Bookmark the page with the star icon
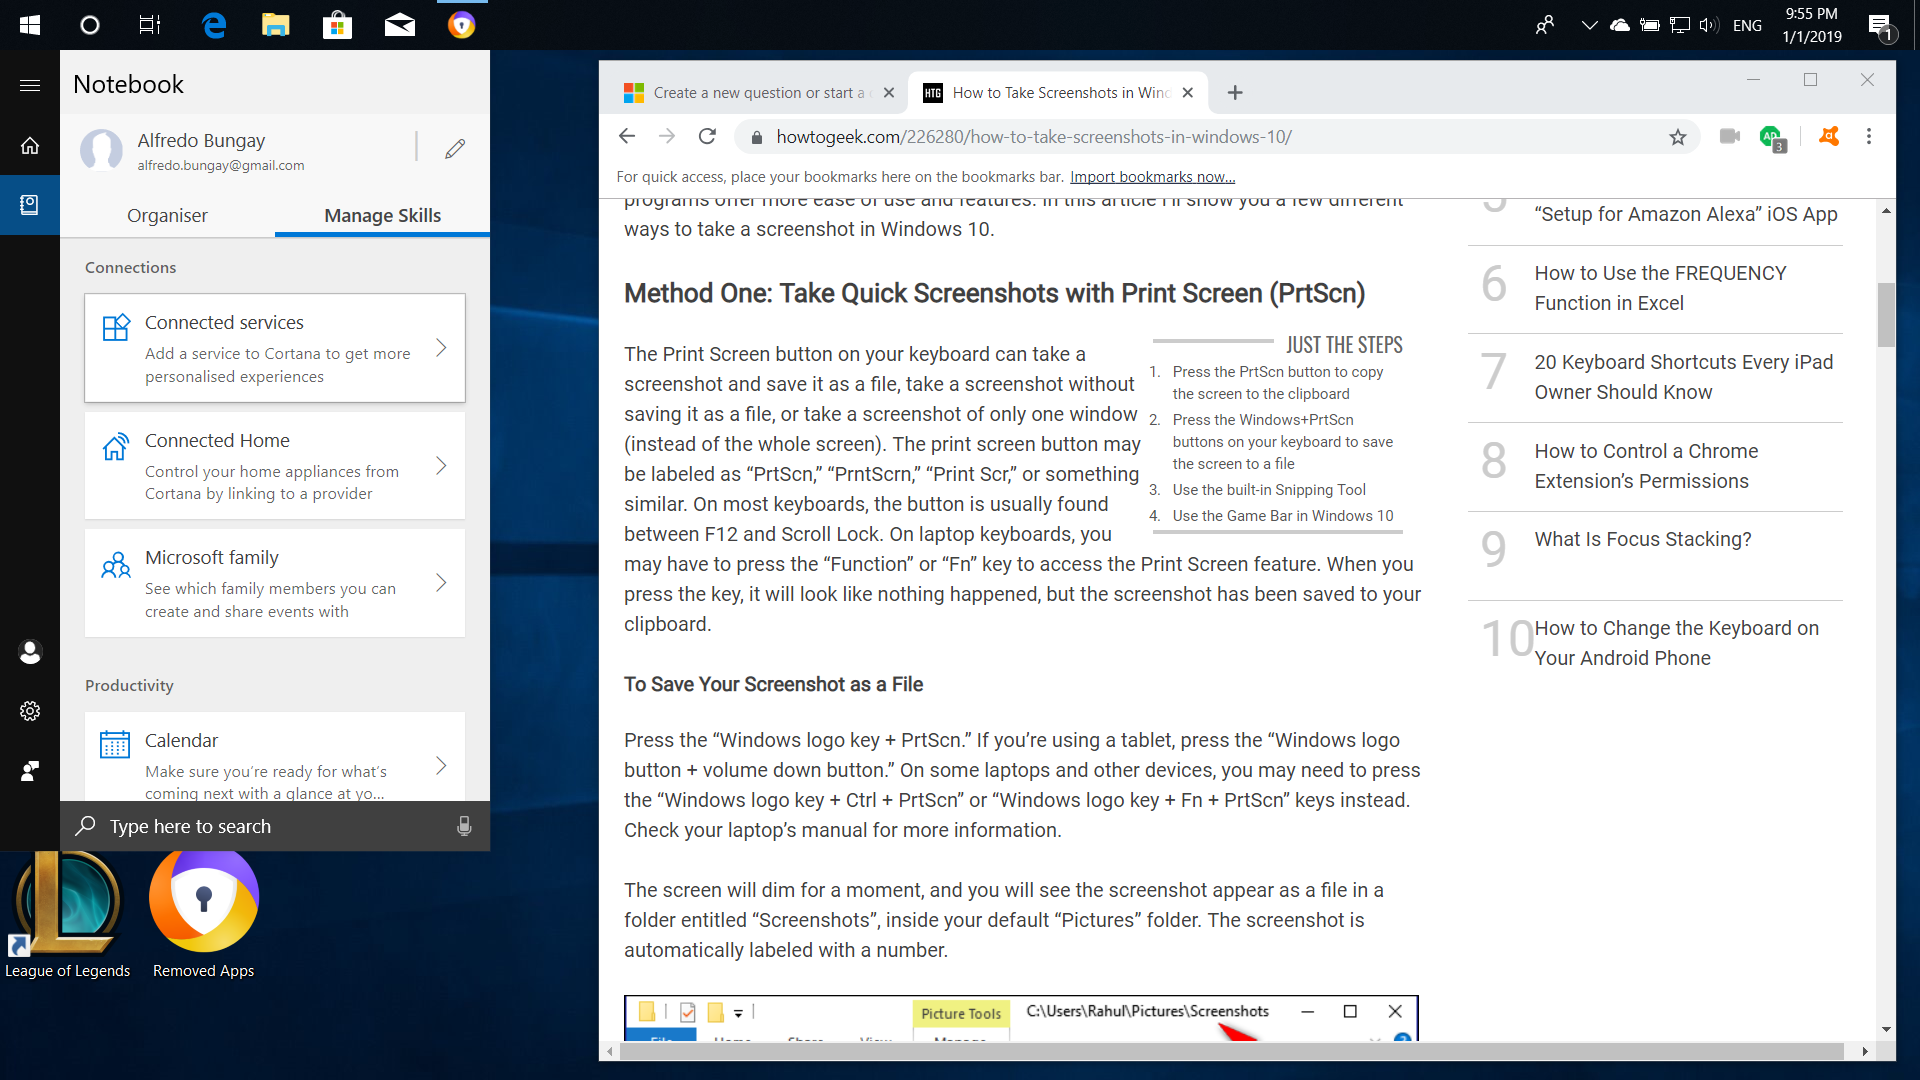 [1679, 137]
